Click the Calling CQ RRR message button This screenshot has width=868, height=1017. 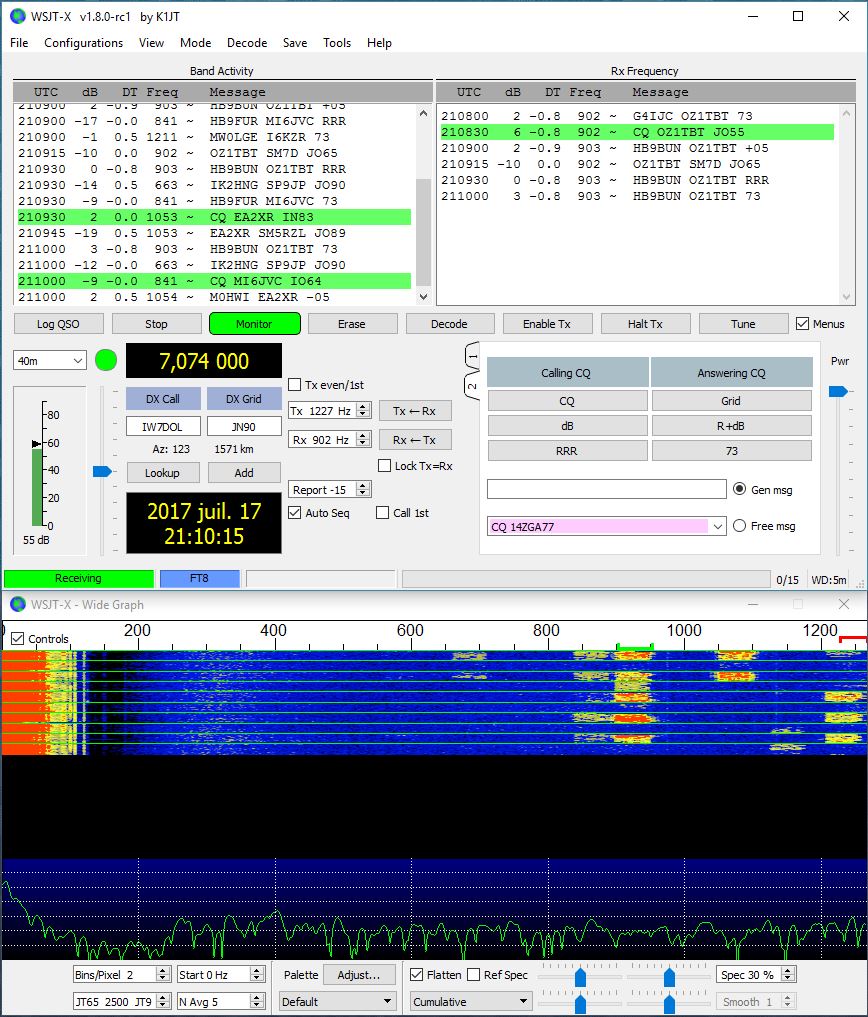point(567,450)
